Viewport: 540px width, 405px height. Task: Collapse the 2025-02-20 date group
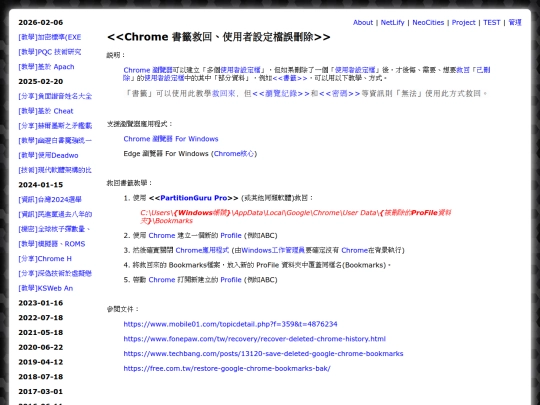tap(41, 82)
